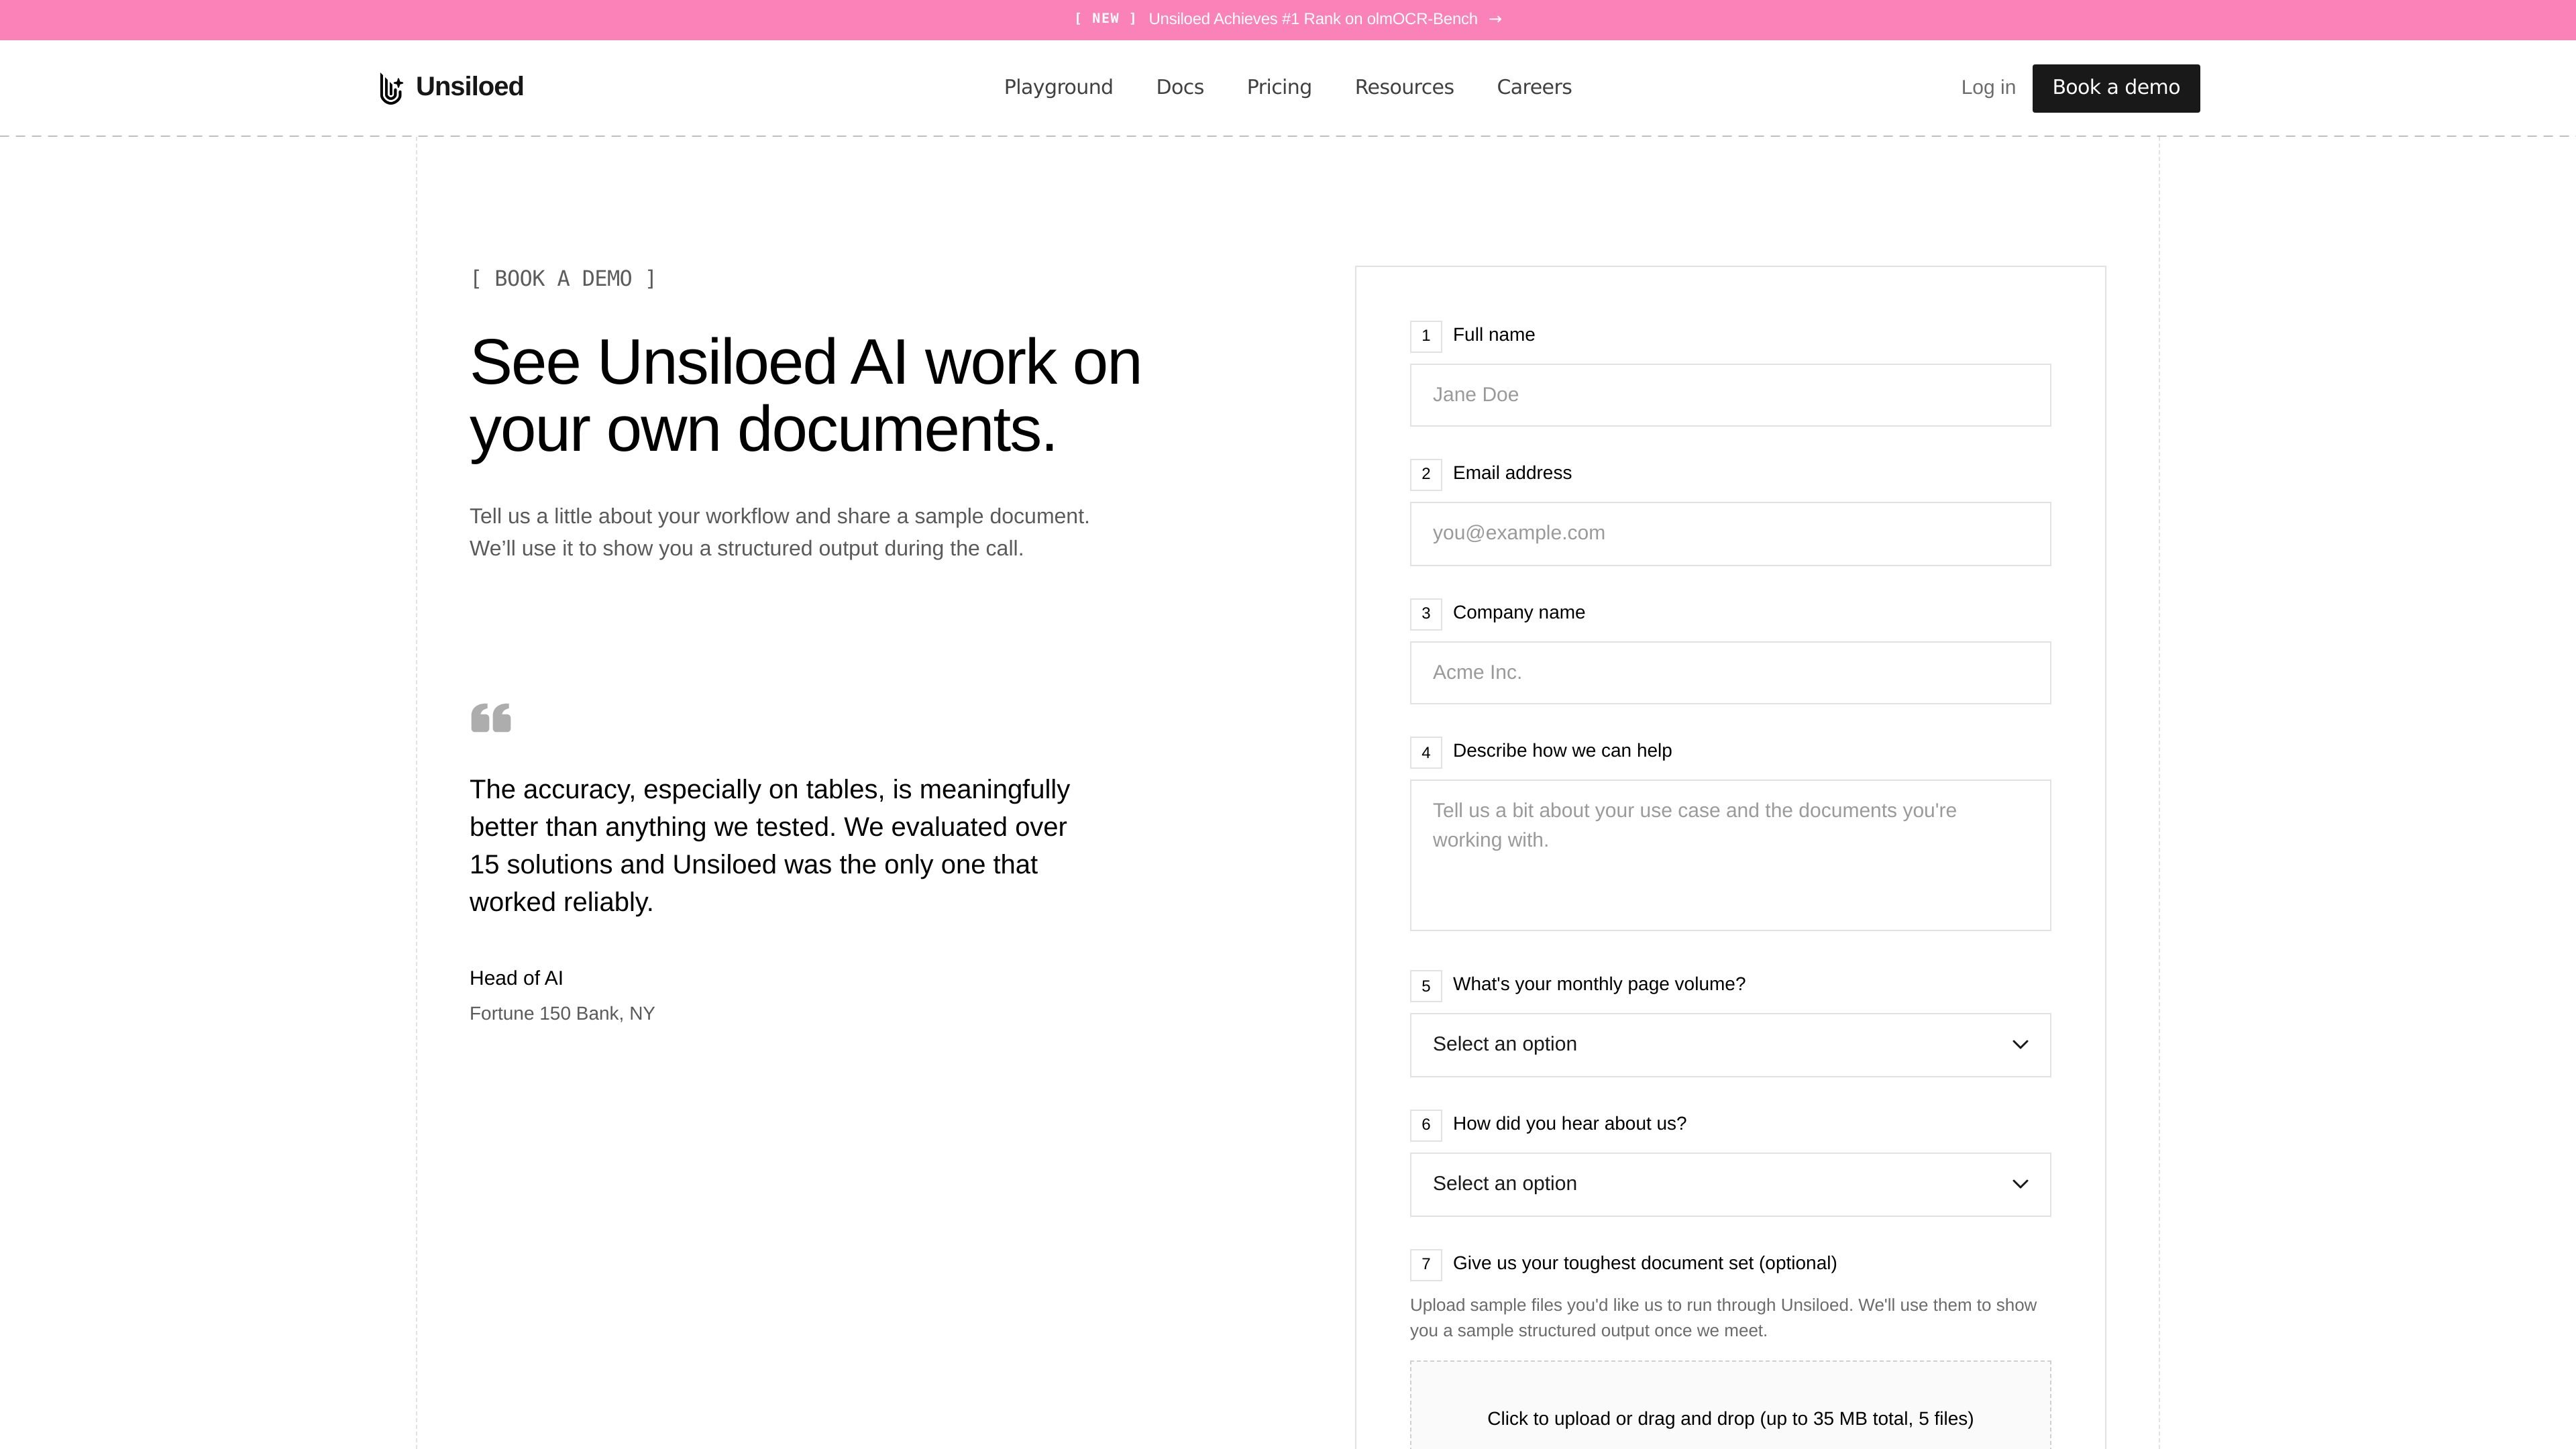This screenshot has width=2576, height=1449.
Task: Click 'Give us your toughest document set' label
Action: (1644, 1264)
